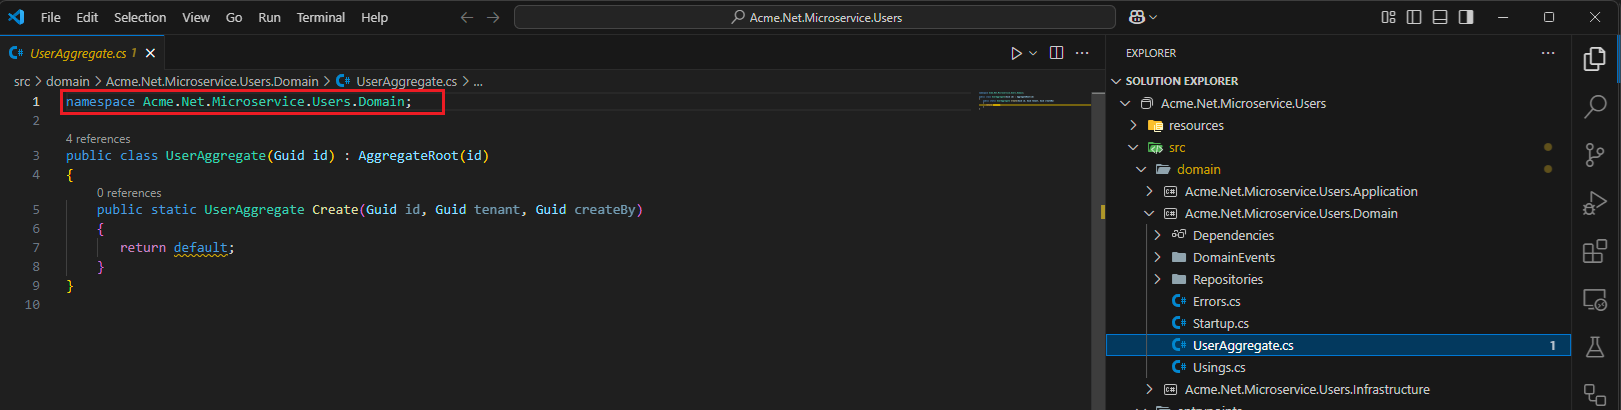Expand the DomainEvents folder
The height and width of the screenshot is (410, 1621).
tap(1157, 257)
